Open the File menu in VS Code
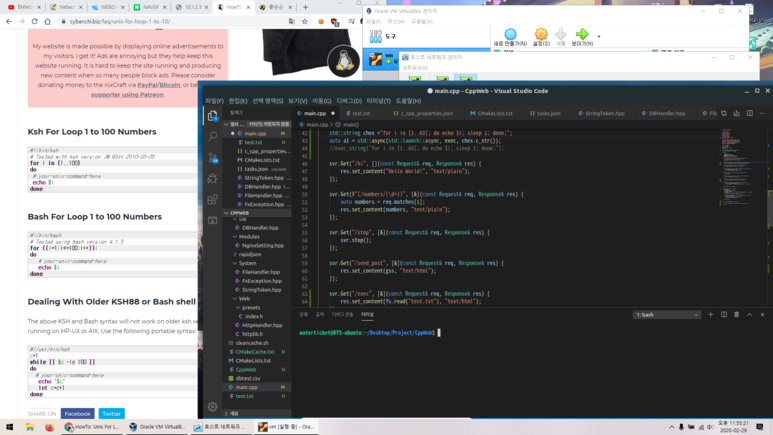 [214, 101]
